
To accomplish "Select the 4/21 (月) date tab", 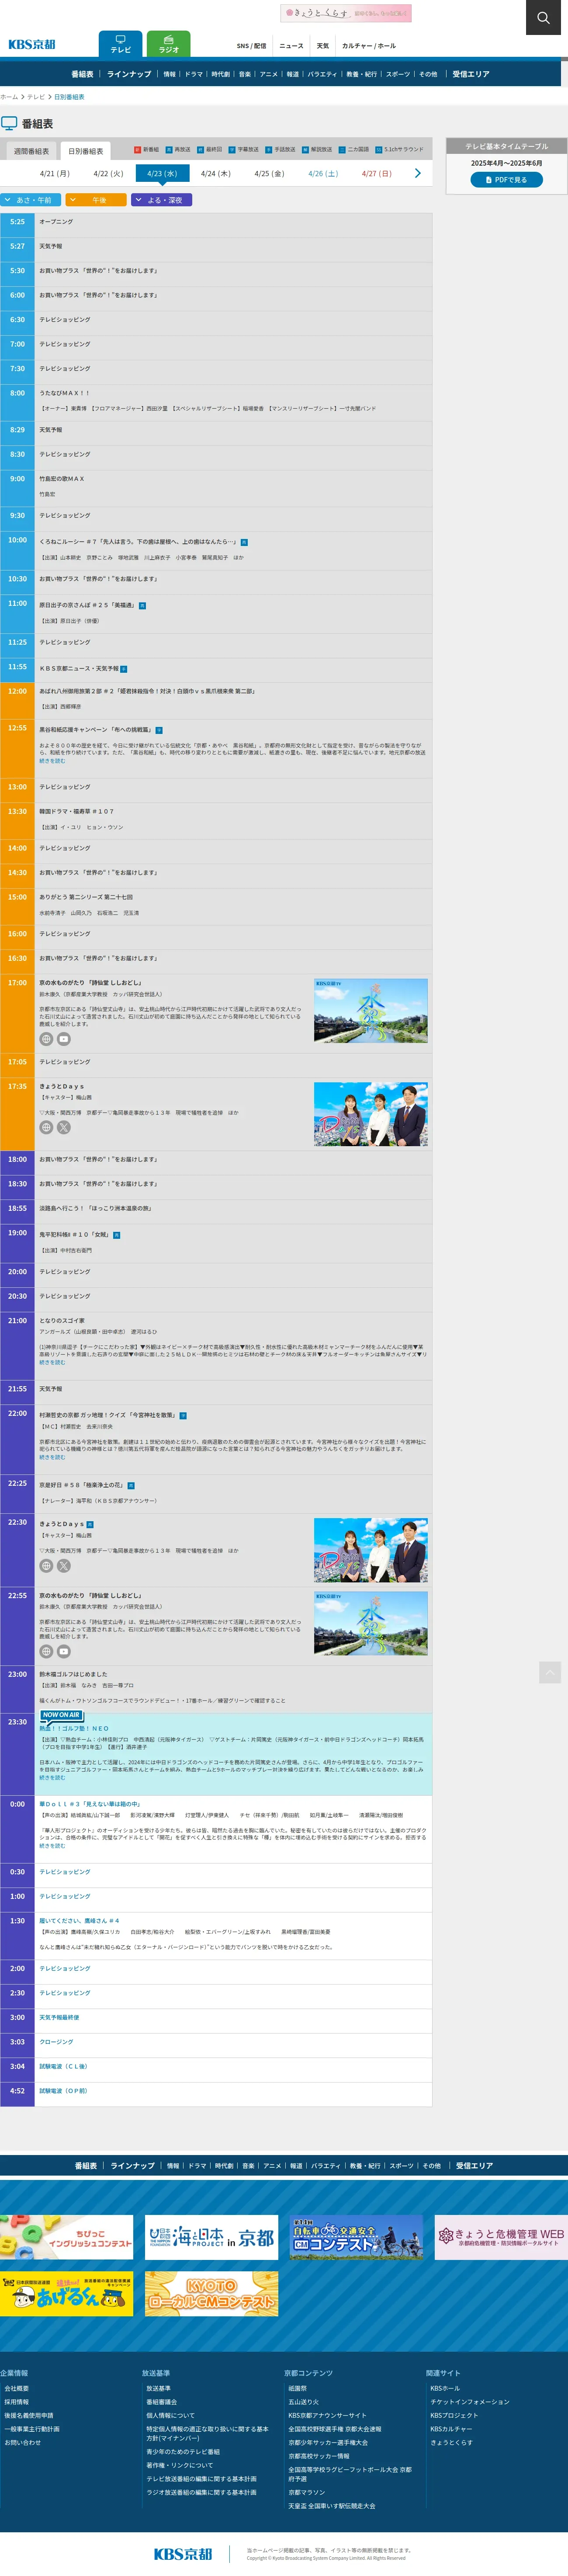I will [55, 173].
